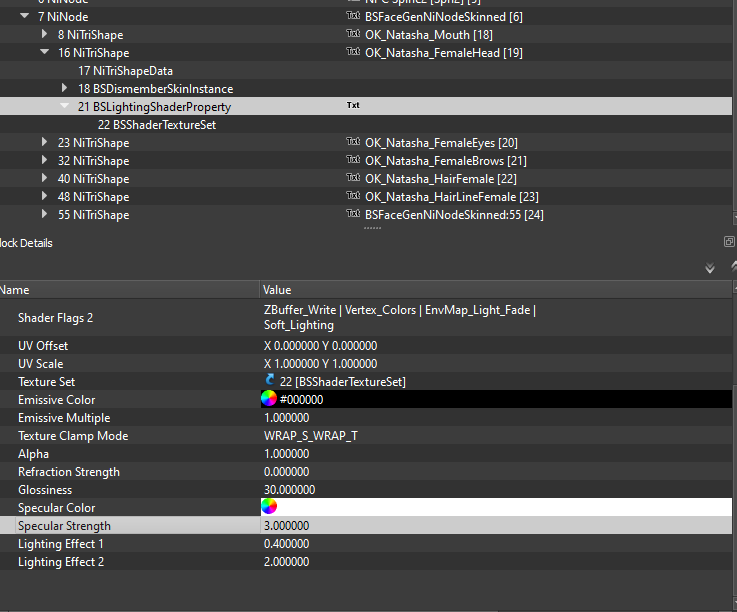
Task: Click Txt icon beside OK_Natasha_FemaleHead
Action: point(353,52)
